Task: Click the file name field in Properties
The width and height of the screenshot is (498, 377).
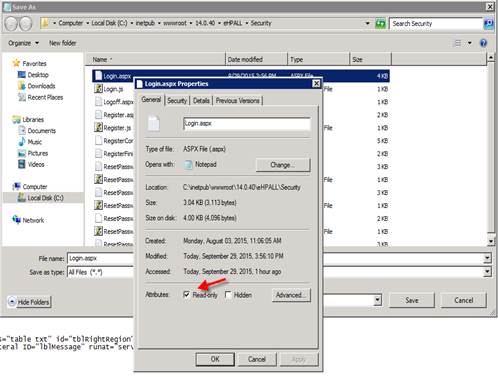Action: coord(247,123)
